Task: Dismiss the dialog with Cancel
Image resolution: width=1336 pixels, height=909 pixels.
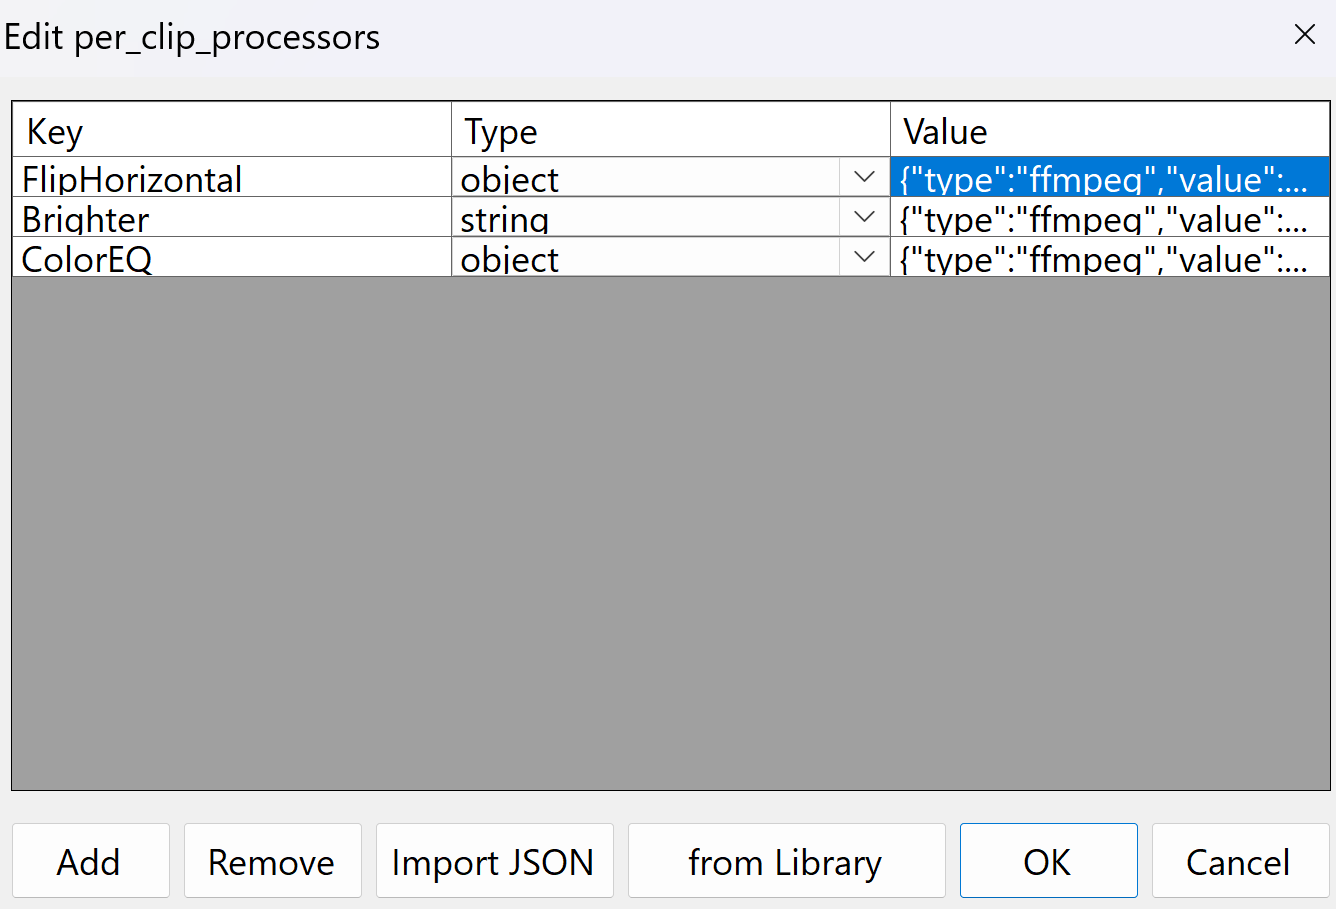Action: point(1239,861)
